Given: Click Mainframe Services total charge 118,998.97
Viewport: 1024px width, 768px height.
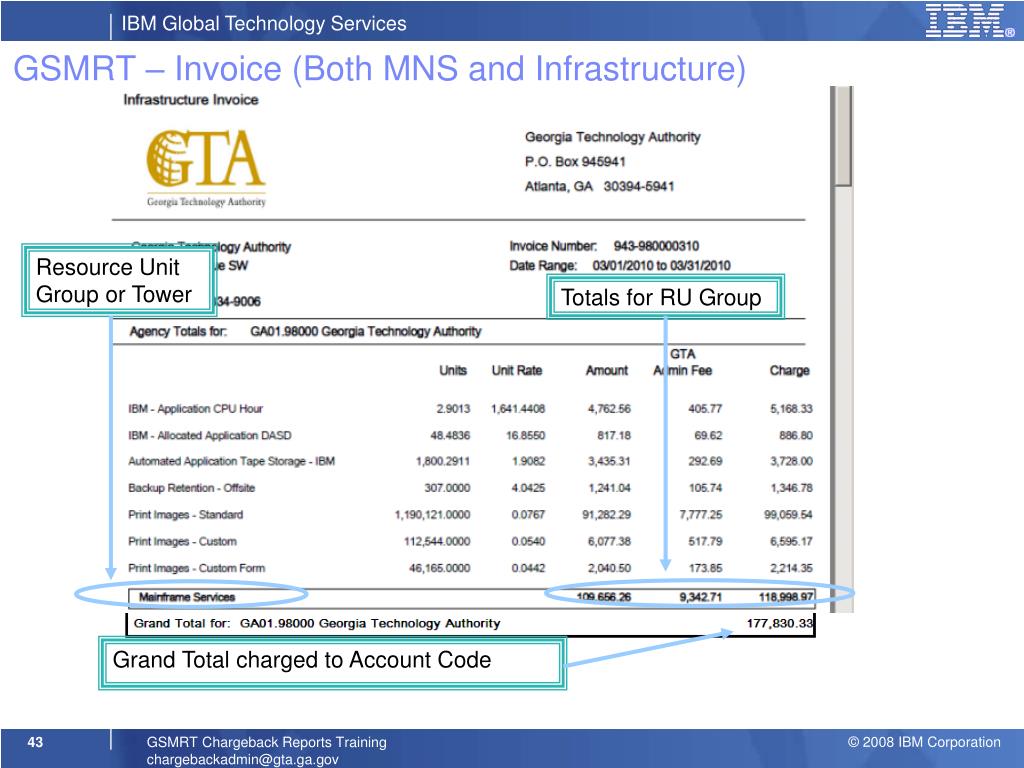Looking at the screenshot, I should [x=786, y=597].
